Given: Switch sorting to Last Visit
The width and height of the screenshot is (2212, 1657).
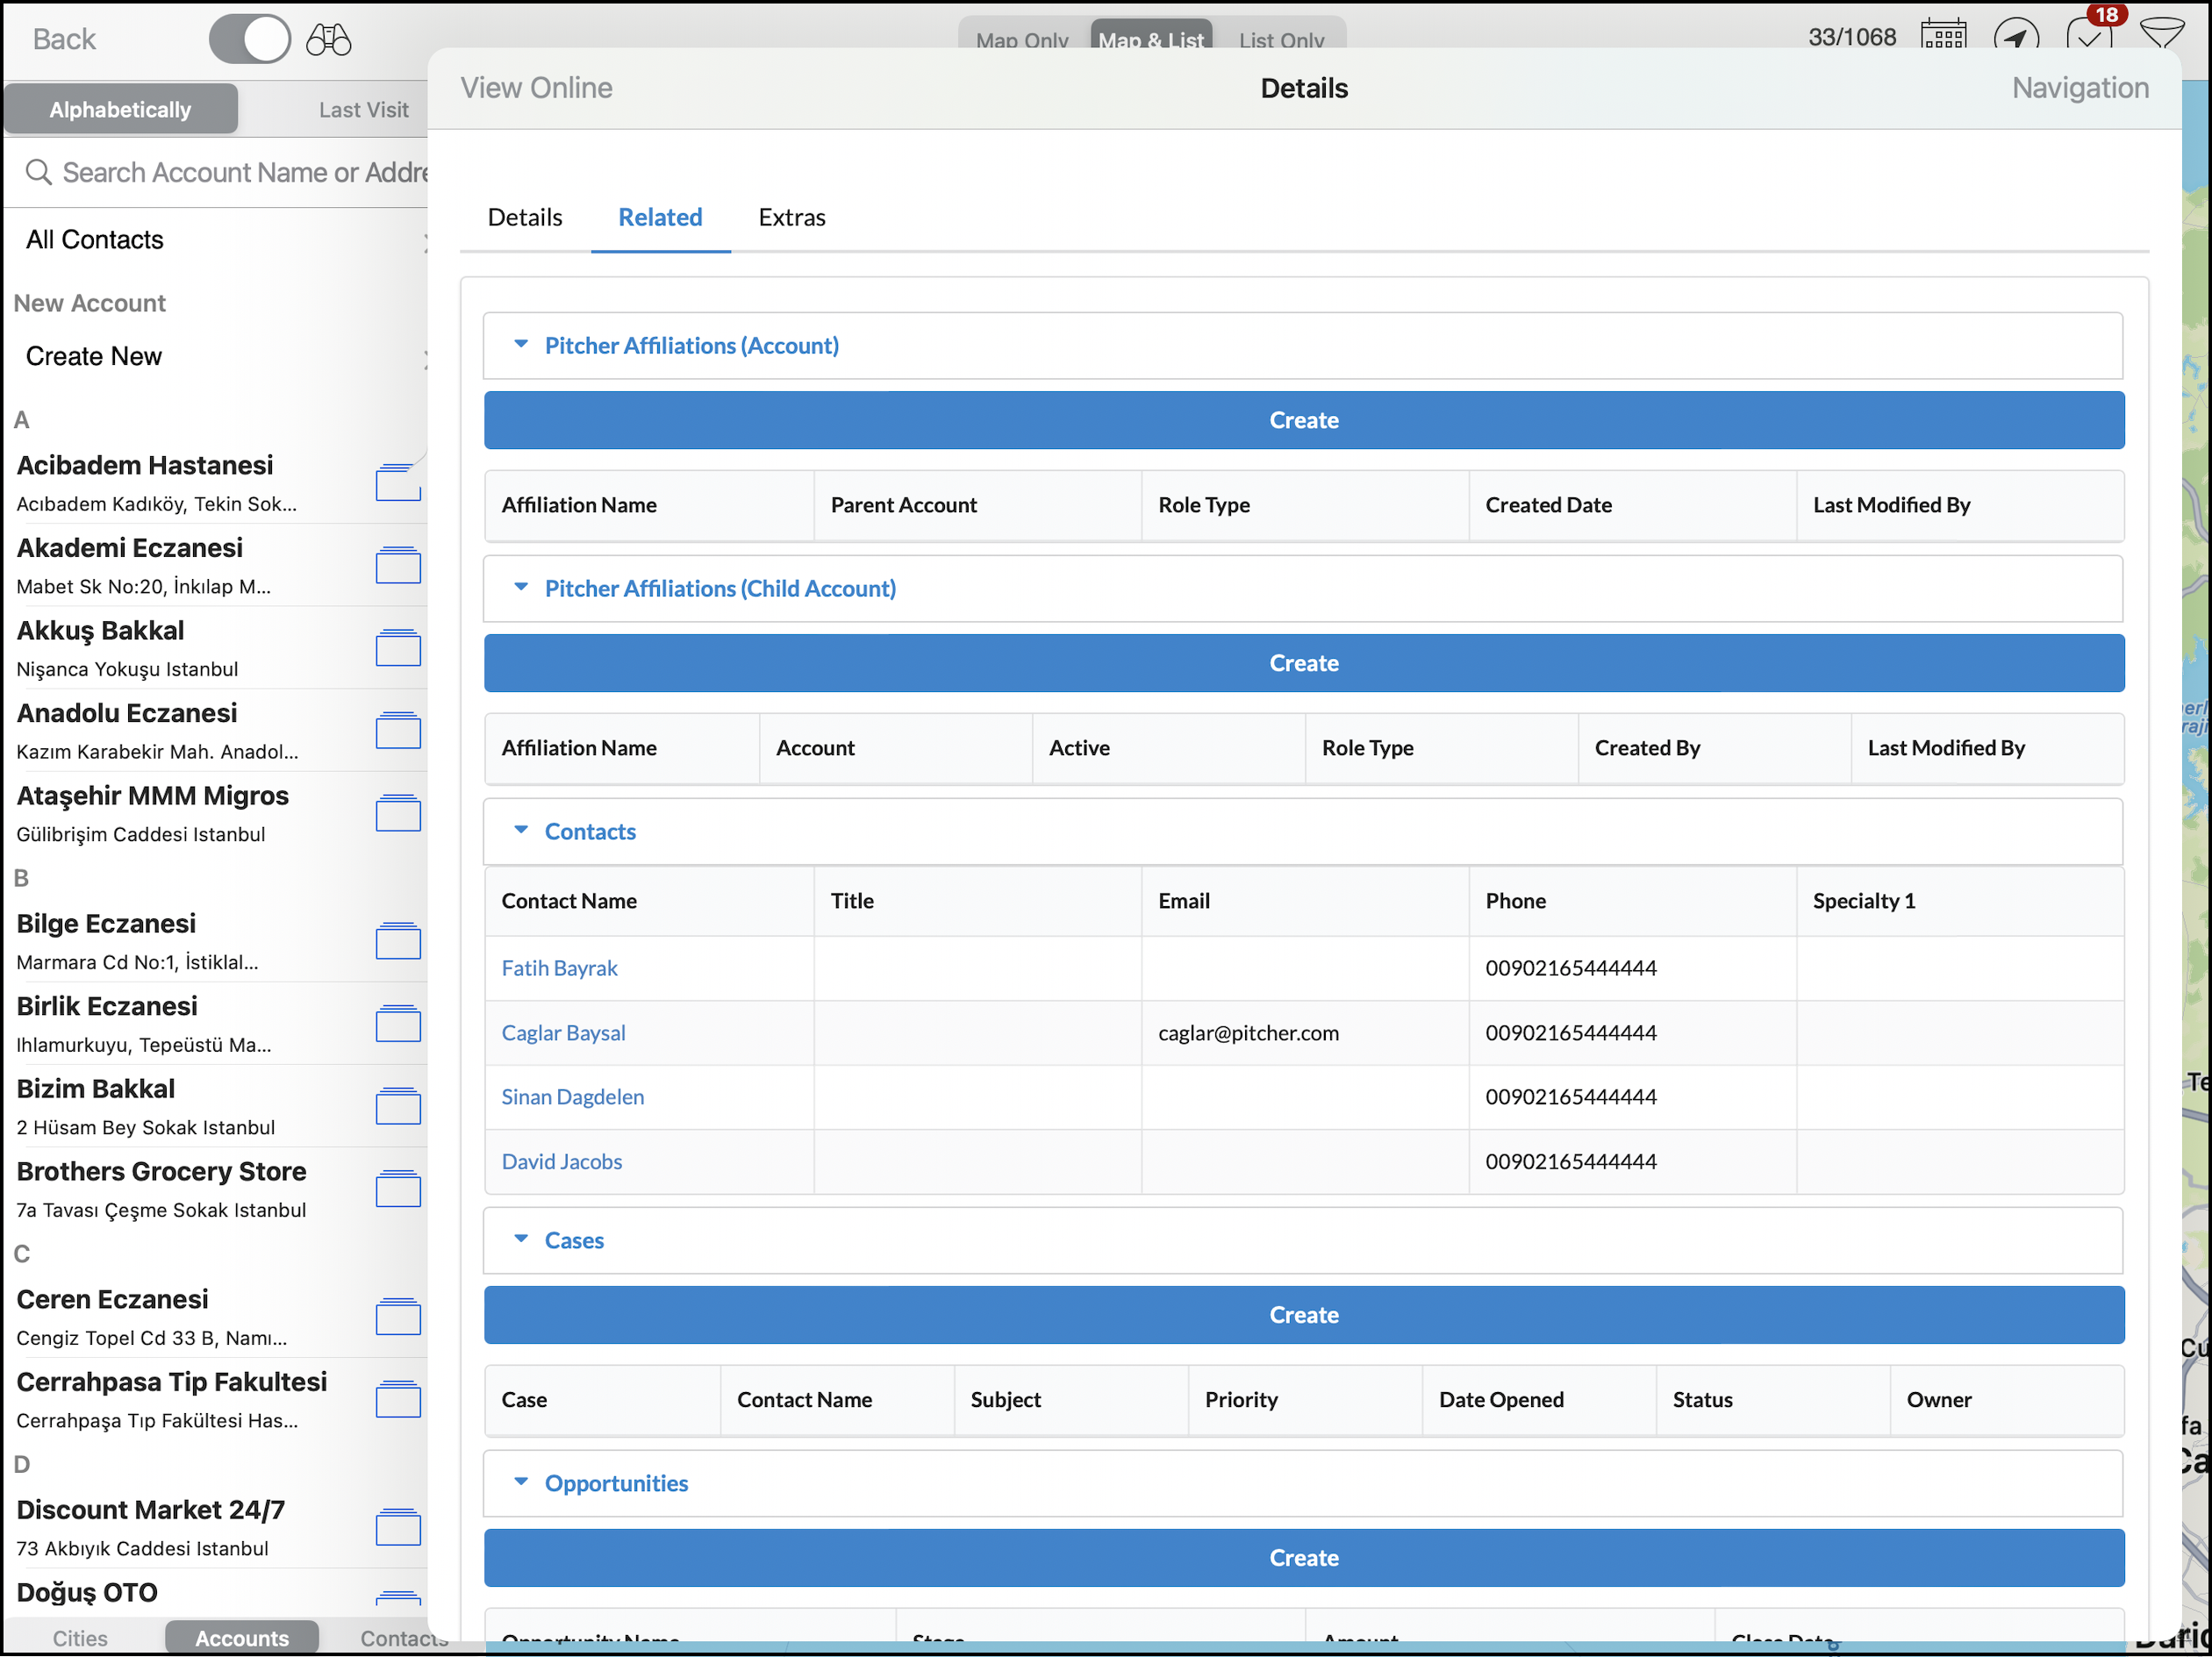Looking at the screenshot, I should (363, 110).
